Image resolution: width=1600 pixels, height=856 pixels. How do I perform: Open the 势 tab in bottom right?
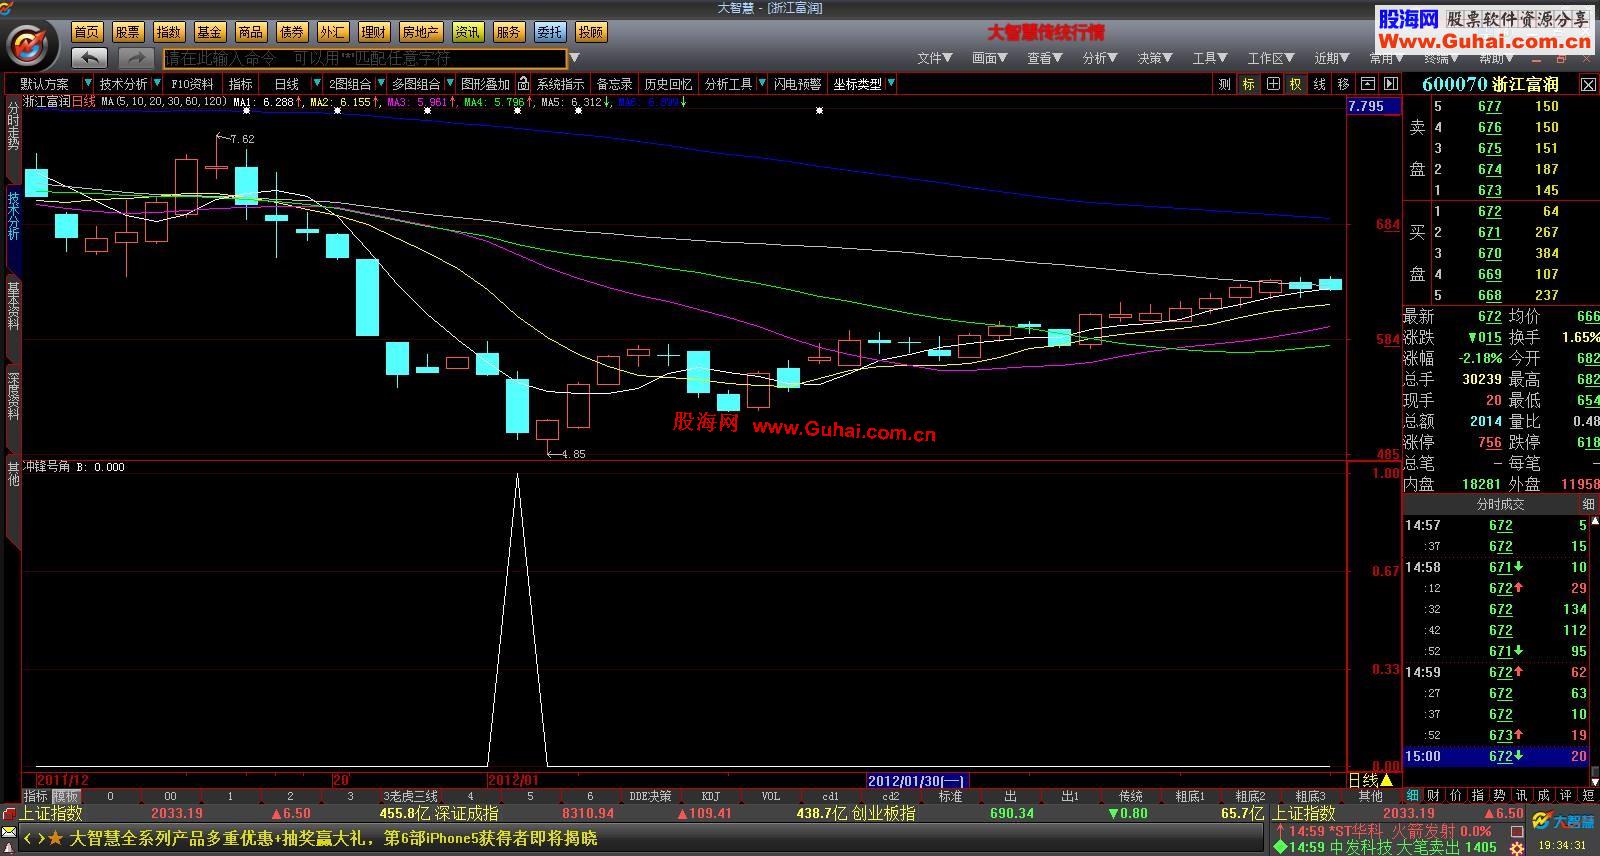coord(1500,795)
